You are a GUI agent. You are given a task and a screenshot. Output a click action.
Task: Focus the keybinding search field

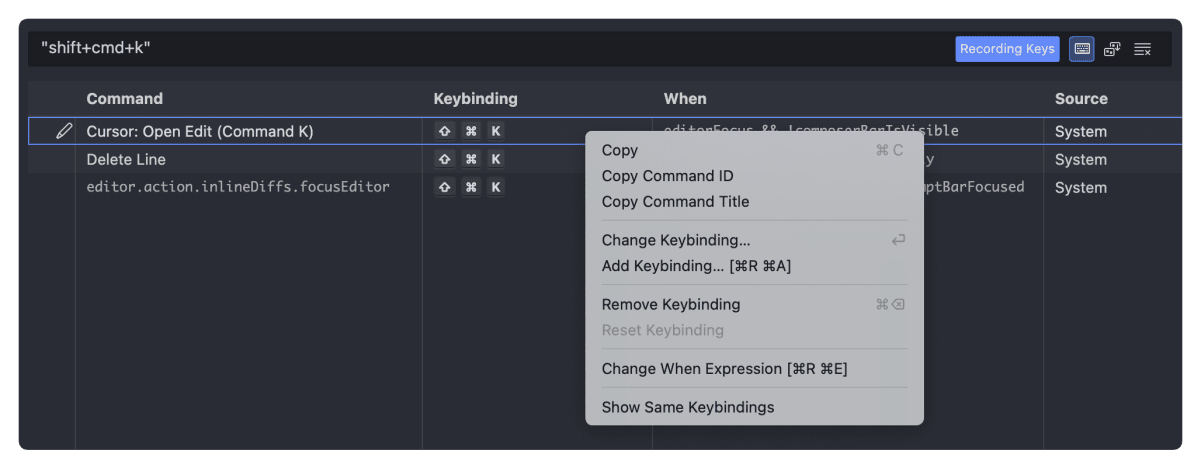[x=480, y=48]
